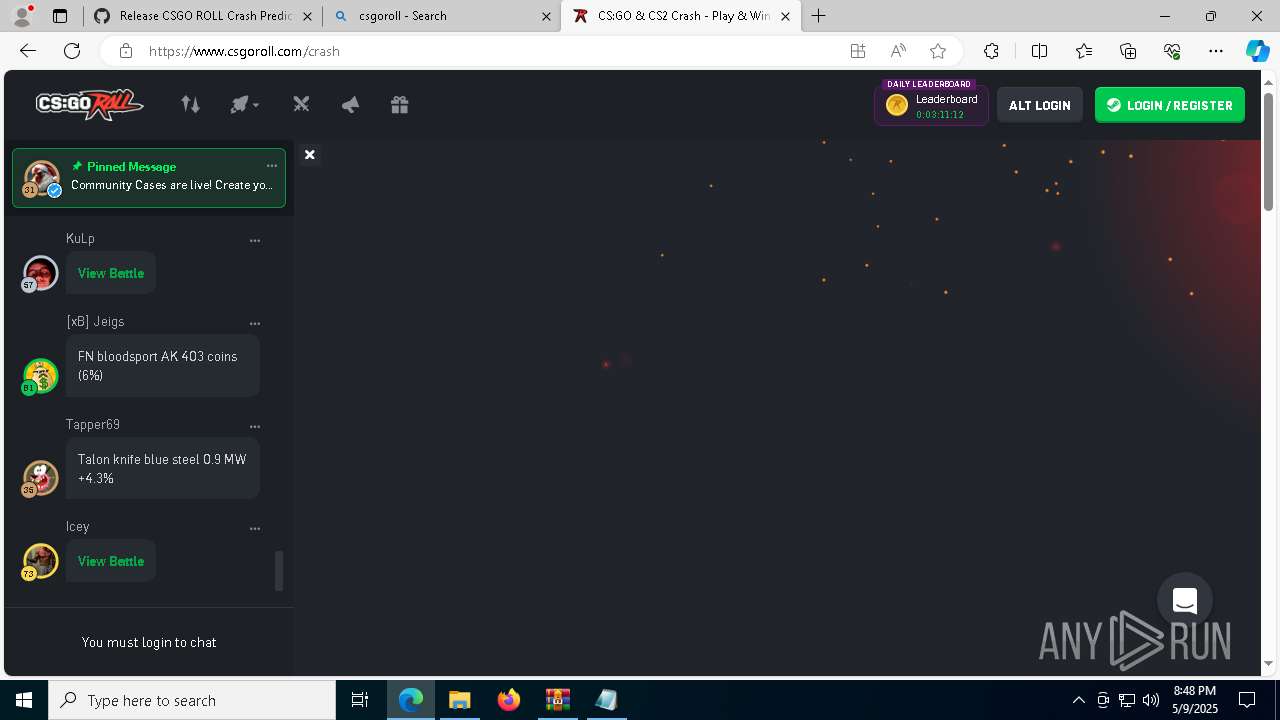Image resolution: width=1280 pixels, height=720 pixels.
Task: Open Icey's avatar profile
Action: coord(40,561)
